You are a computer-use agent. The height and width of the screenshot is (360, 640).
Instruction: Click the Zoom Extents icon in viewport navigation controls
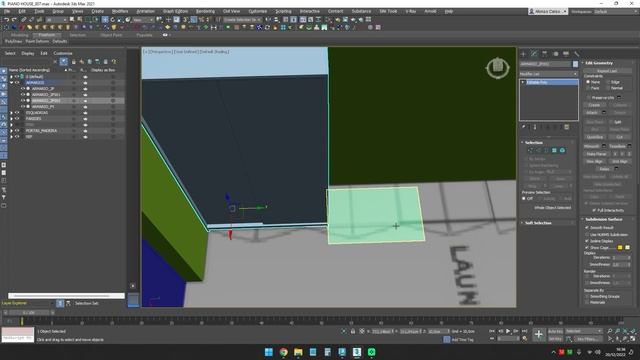625,331
